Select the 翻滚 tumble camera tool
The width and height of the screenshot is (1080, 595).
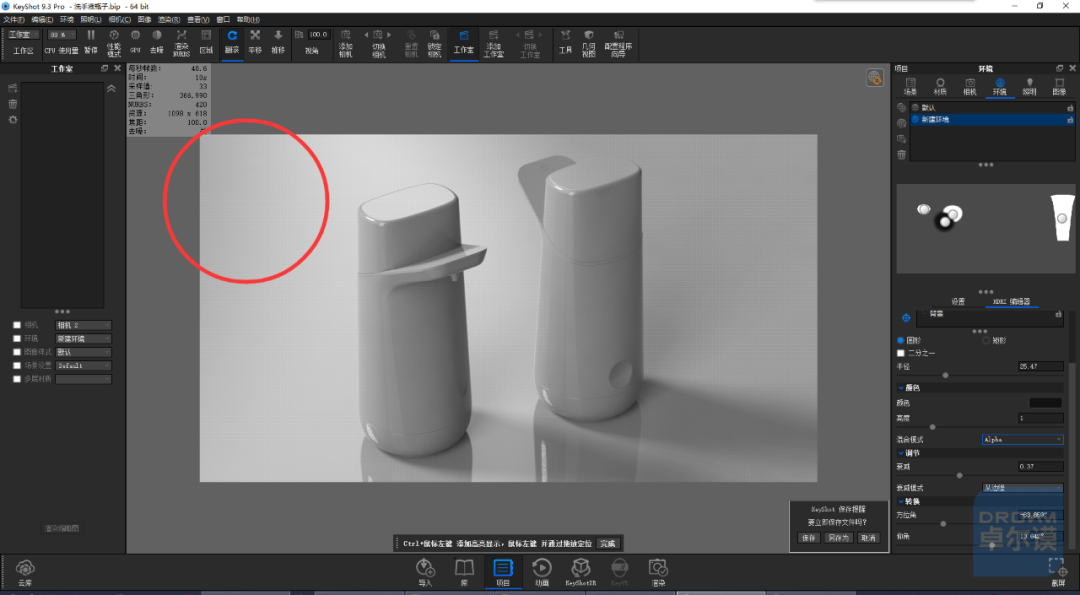point(232,42)
